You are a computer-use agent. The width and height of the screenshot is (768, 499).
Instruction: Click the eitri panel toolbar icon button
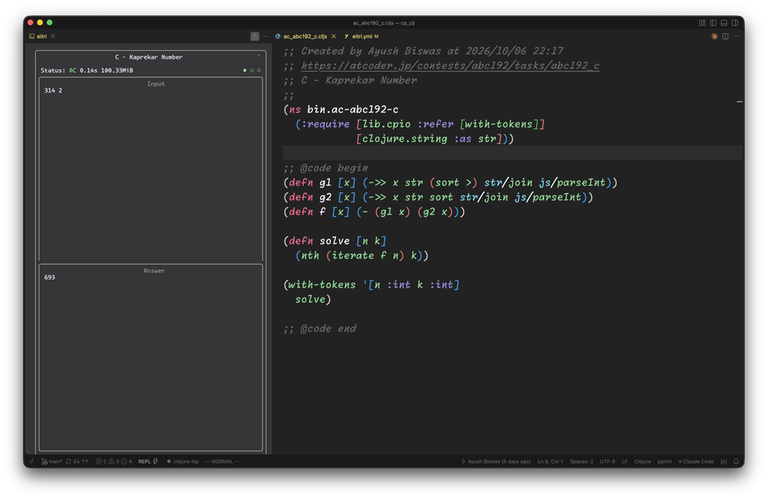pos(255,36)
